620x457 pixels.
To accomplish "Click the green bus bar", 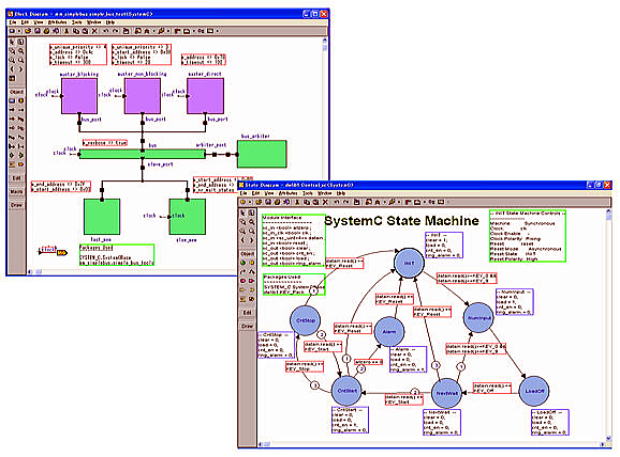I will [x=142, y=154].
